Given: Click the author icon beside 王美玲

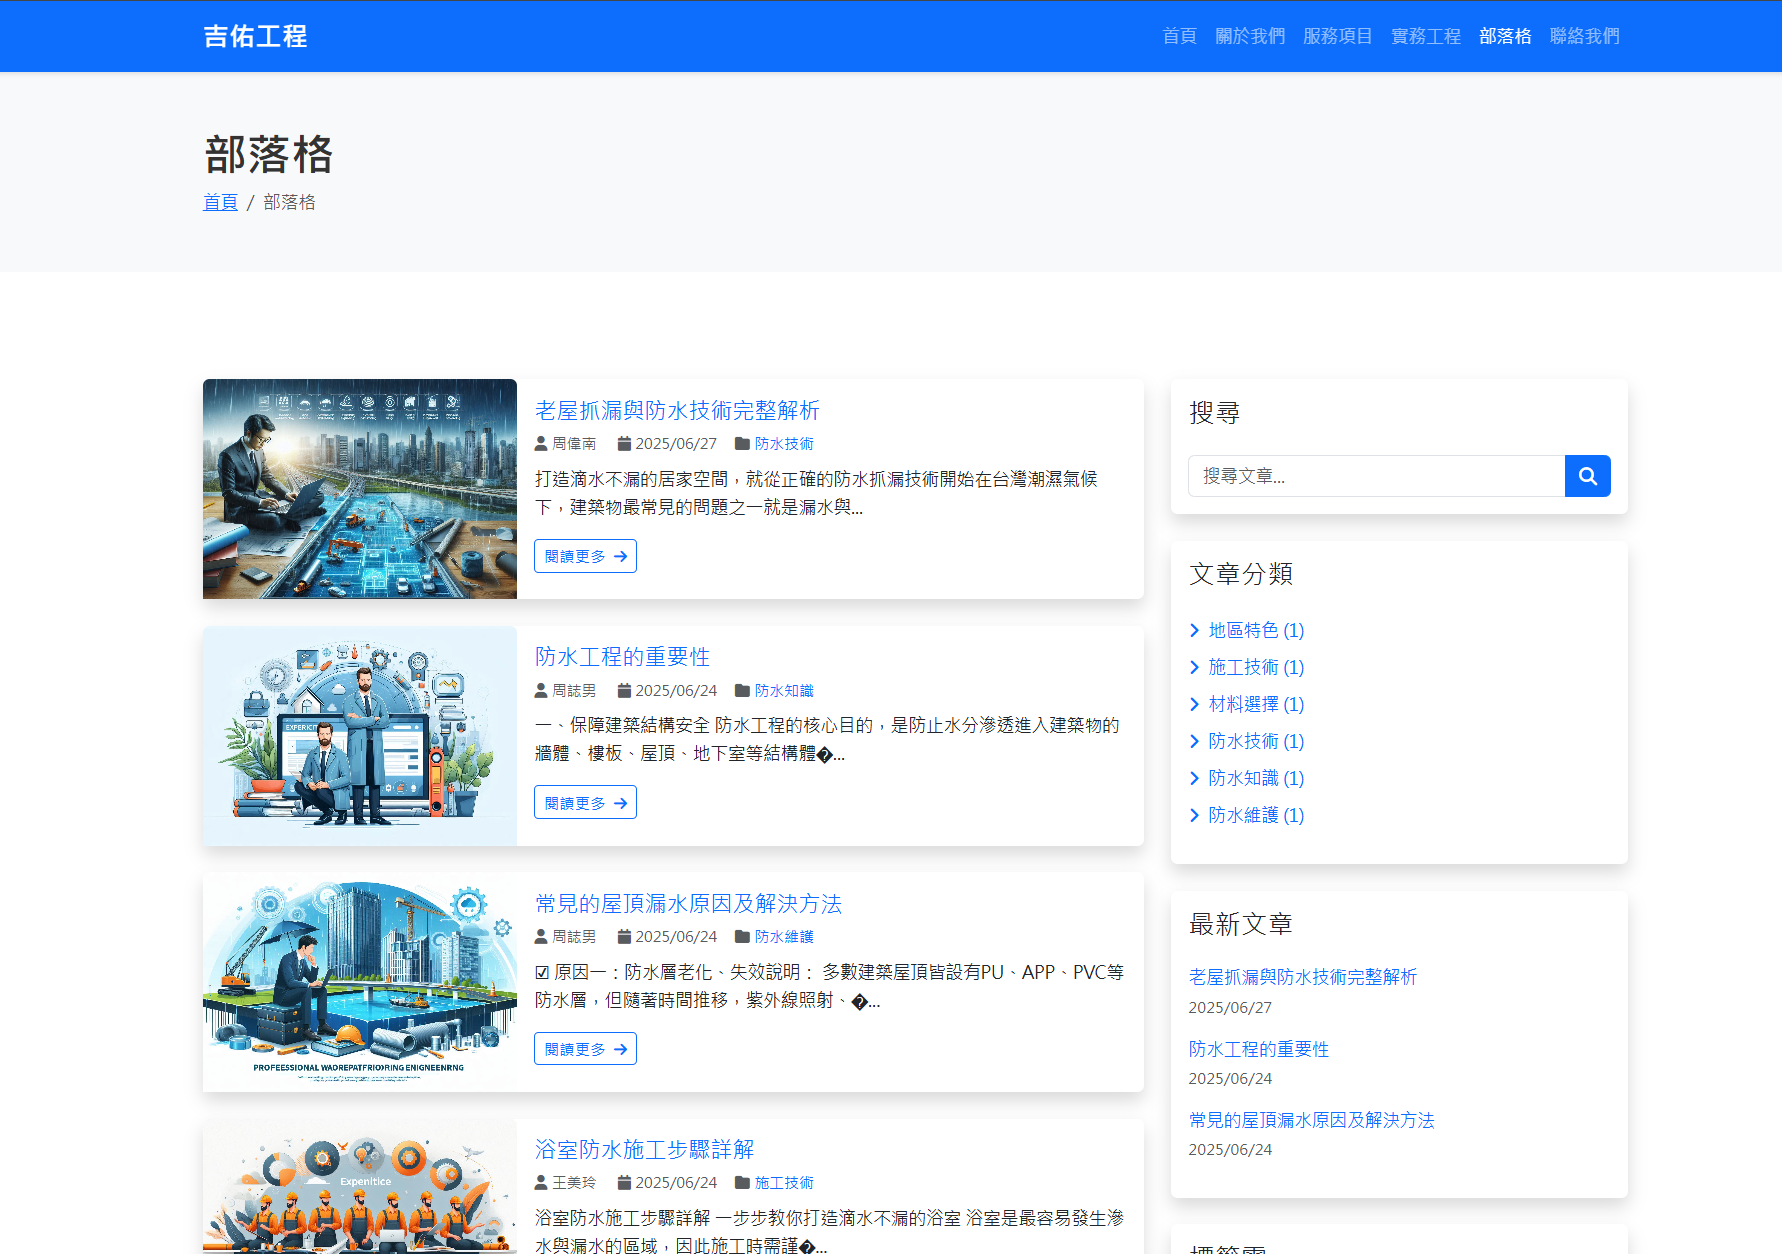Looking at the screenshot, I should (x=540, y=1182).
